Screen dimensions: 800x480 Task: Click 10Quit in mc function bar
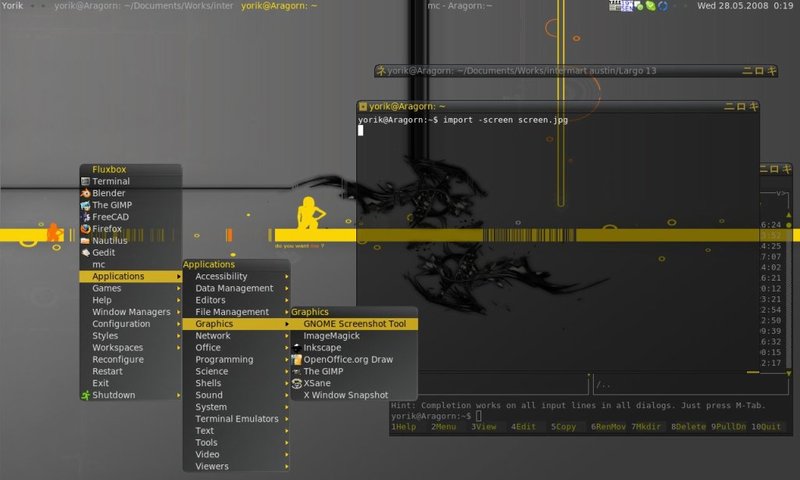pos(766,426)
